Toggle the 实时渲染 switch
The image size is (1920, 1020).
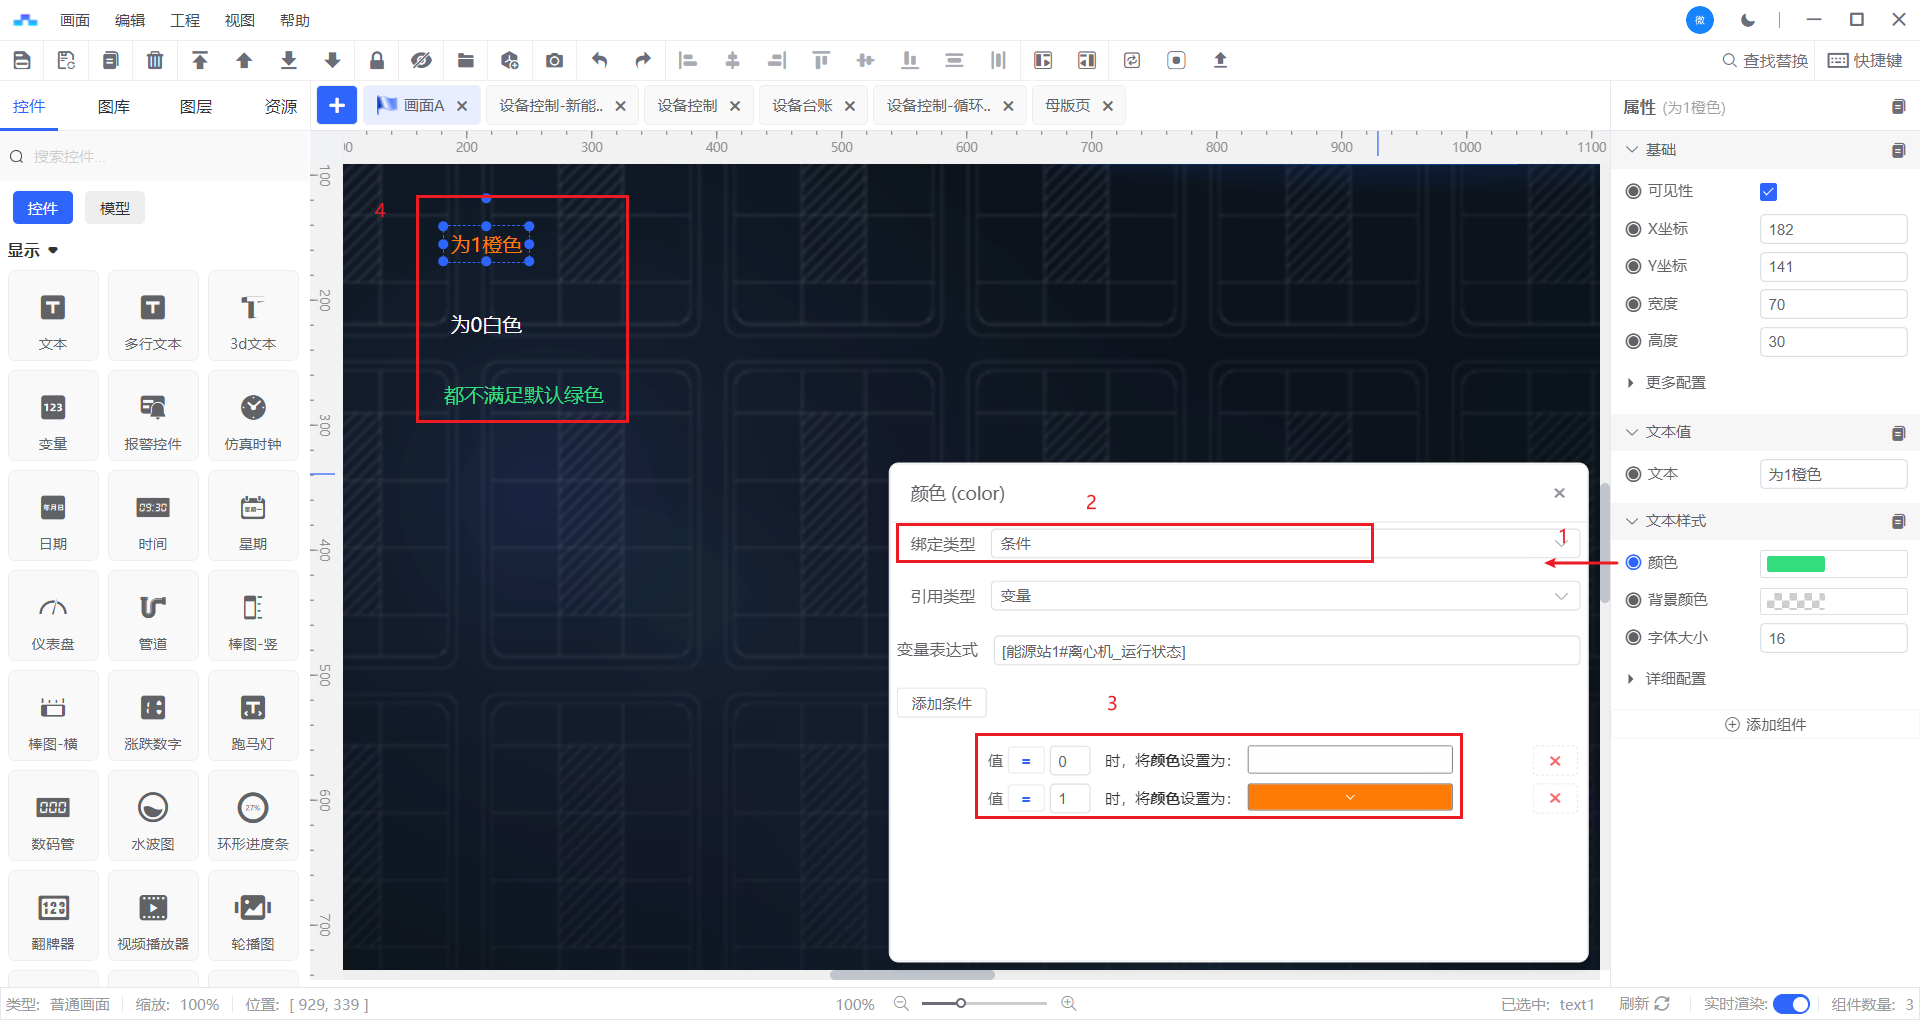pyautogui.click(x=1791, y=1004)
